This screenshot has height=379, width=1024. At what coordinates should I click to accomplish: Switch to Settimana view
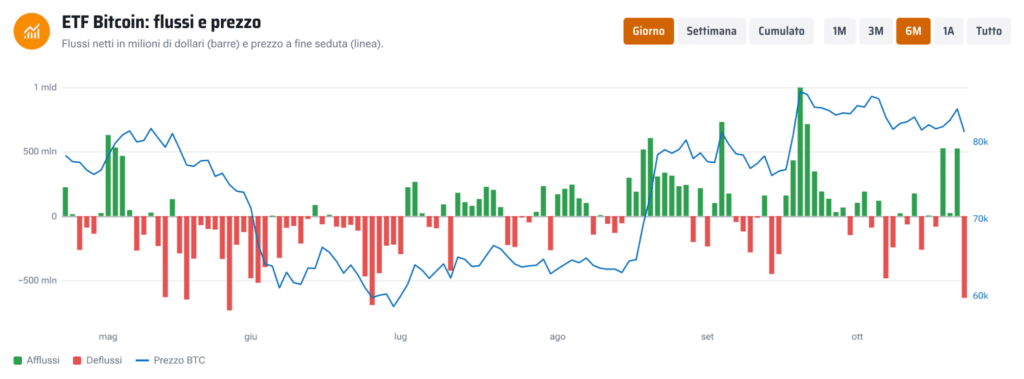[711, 31]
